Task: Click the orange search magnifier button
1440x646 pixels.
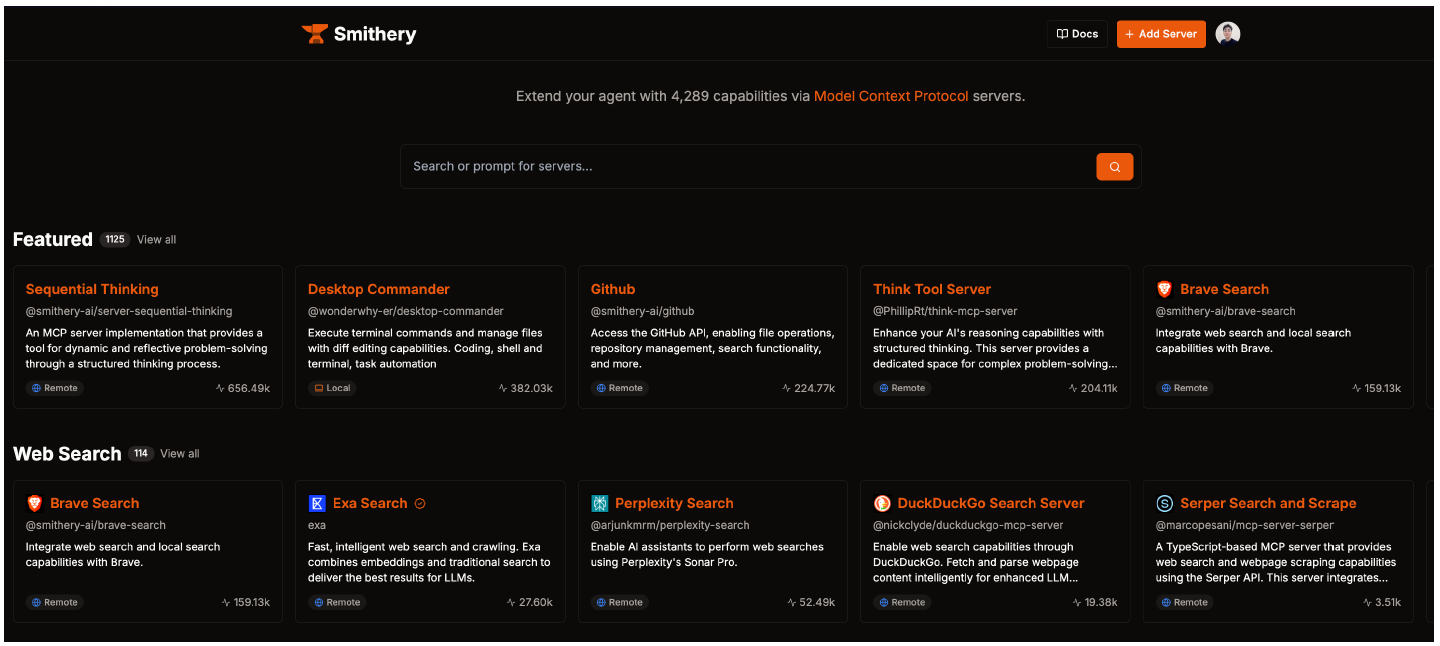Action: (1114, 166)
